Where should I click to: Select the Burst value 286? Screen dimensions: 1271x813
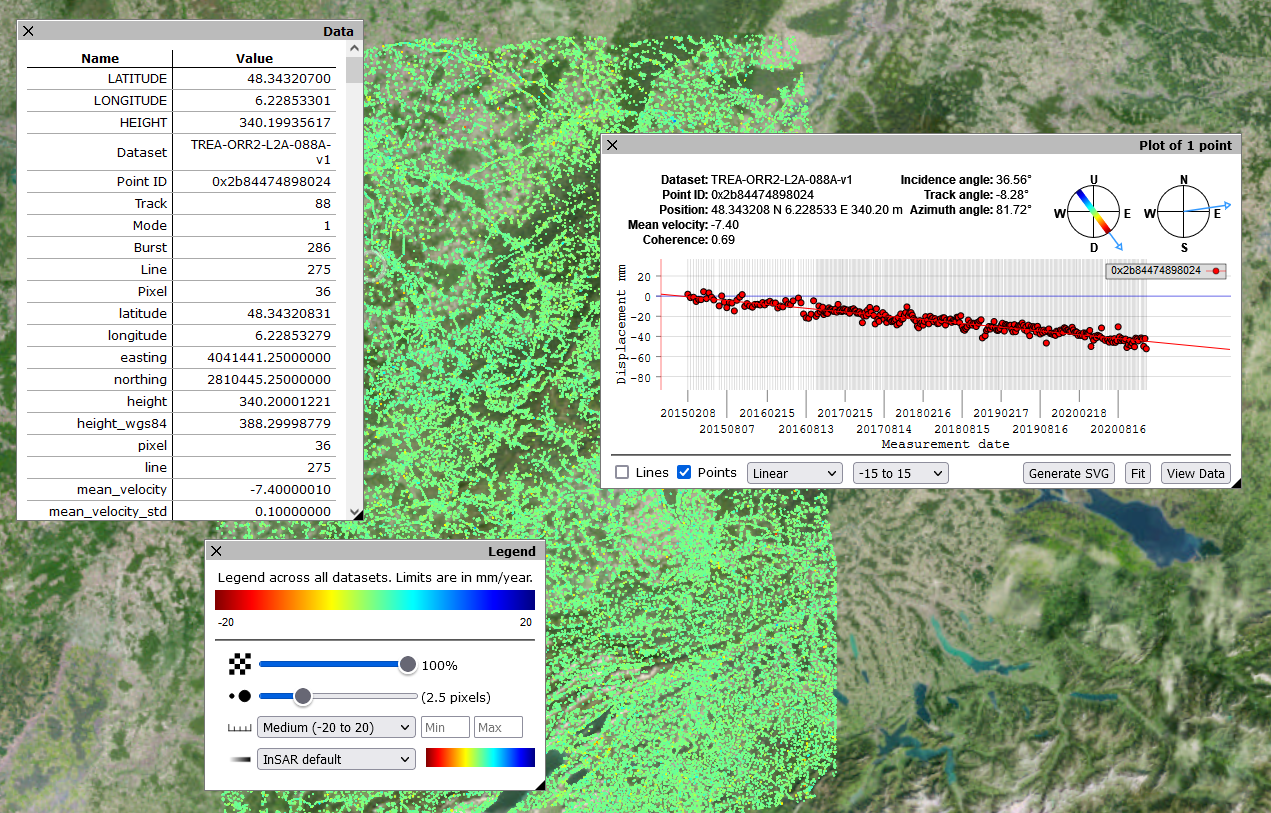[x=319, y=247]
